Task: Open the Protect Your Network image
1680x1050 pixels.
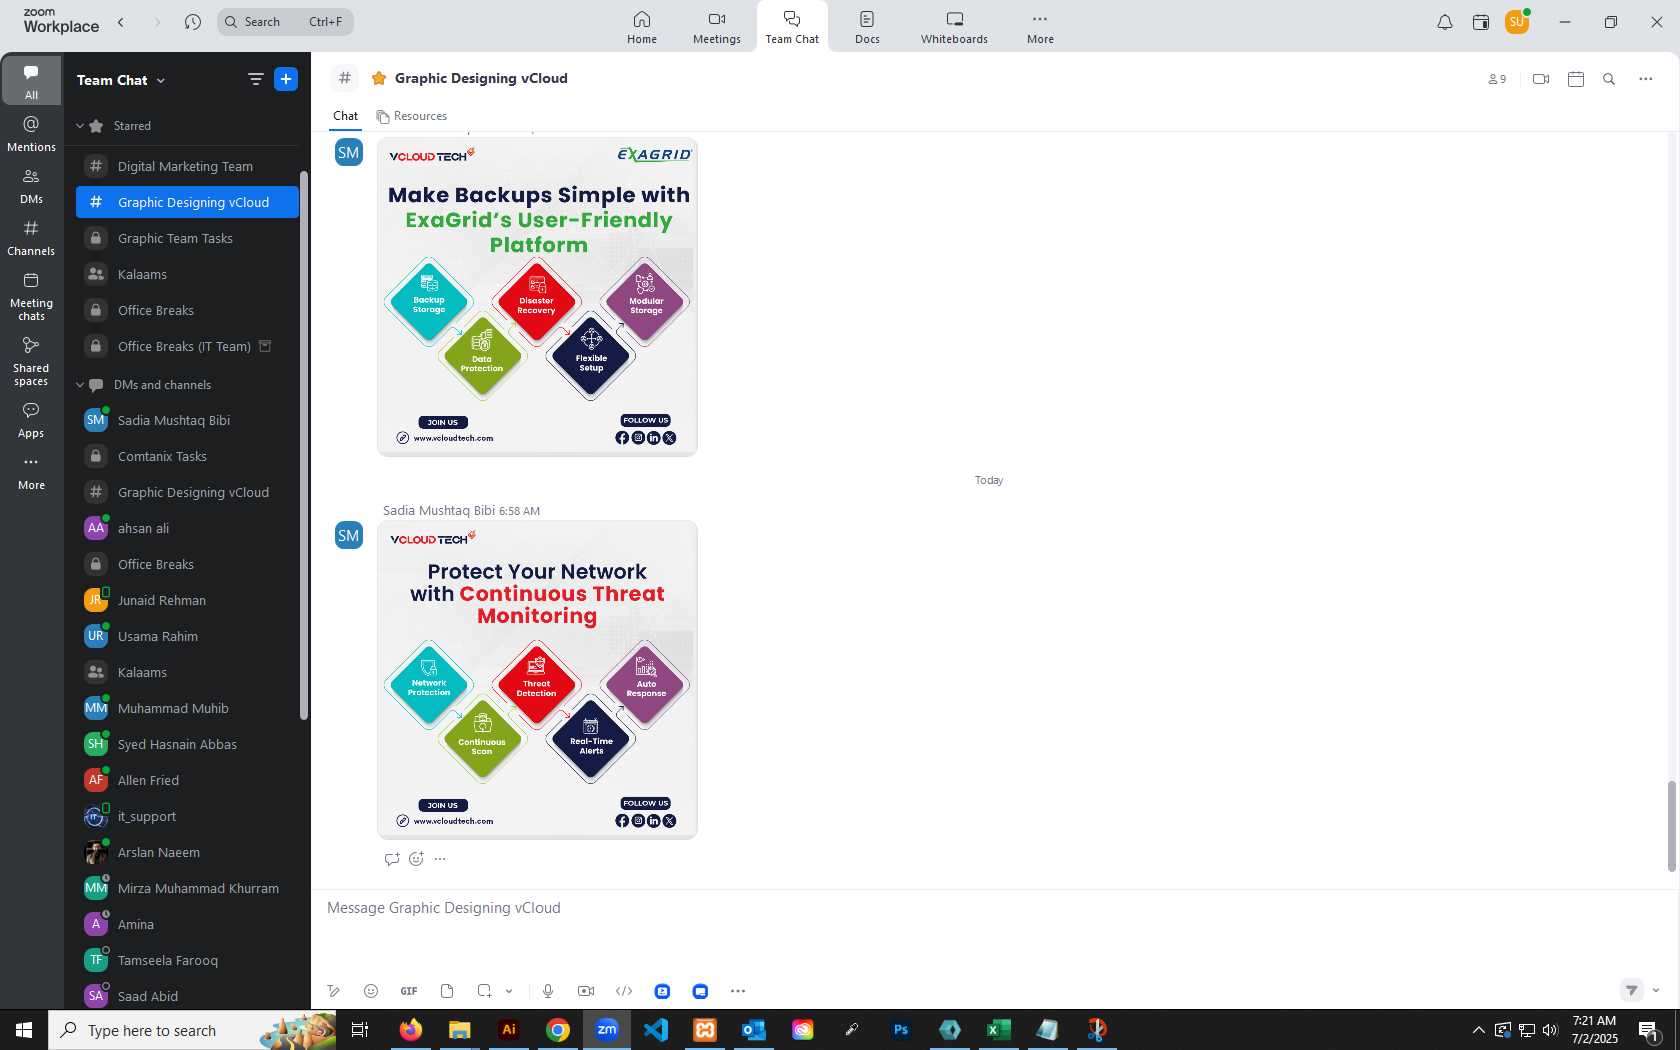Action: click(x=537, y=679)
